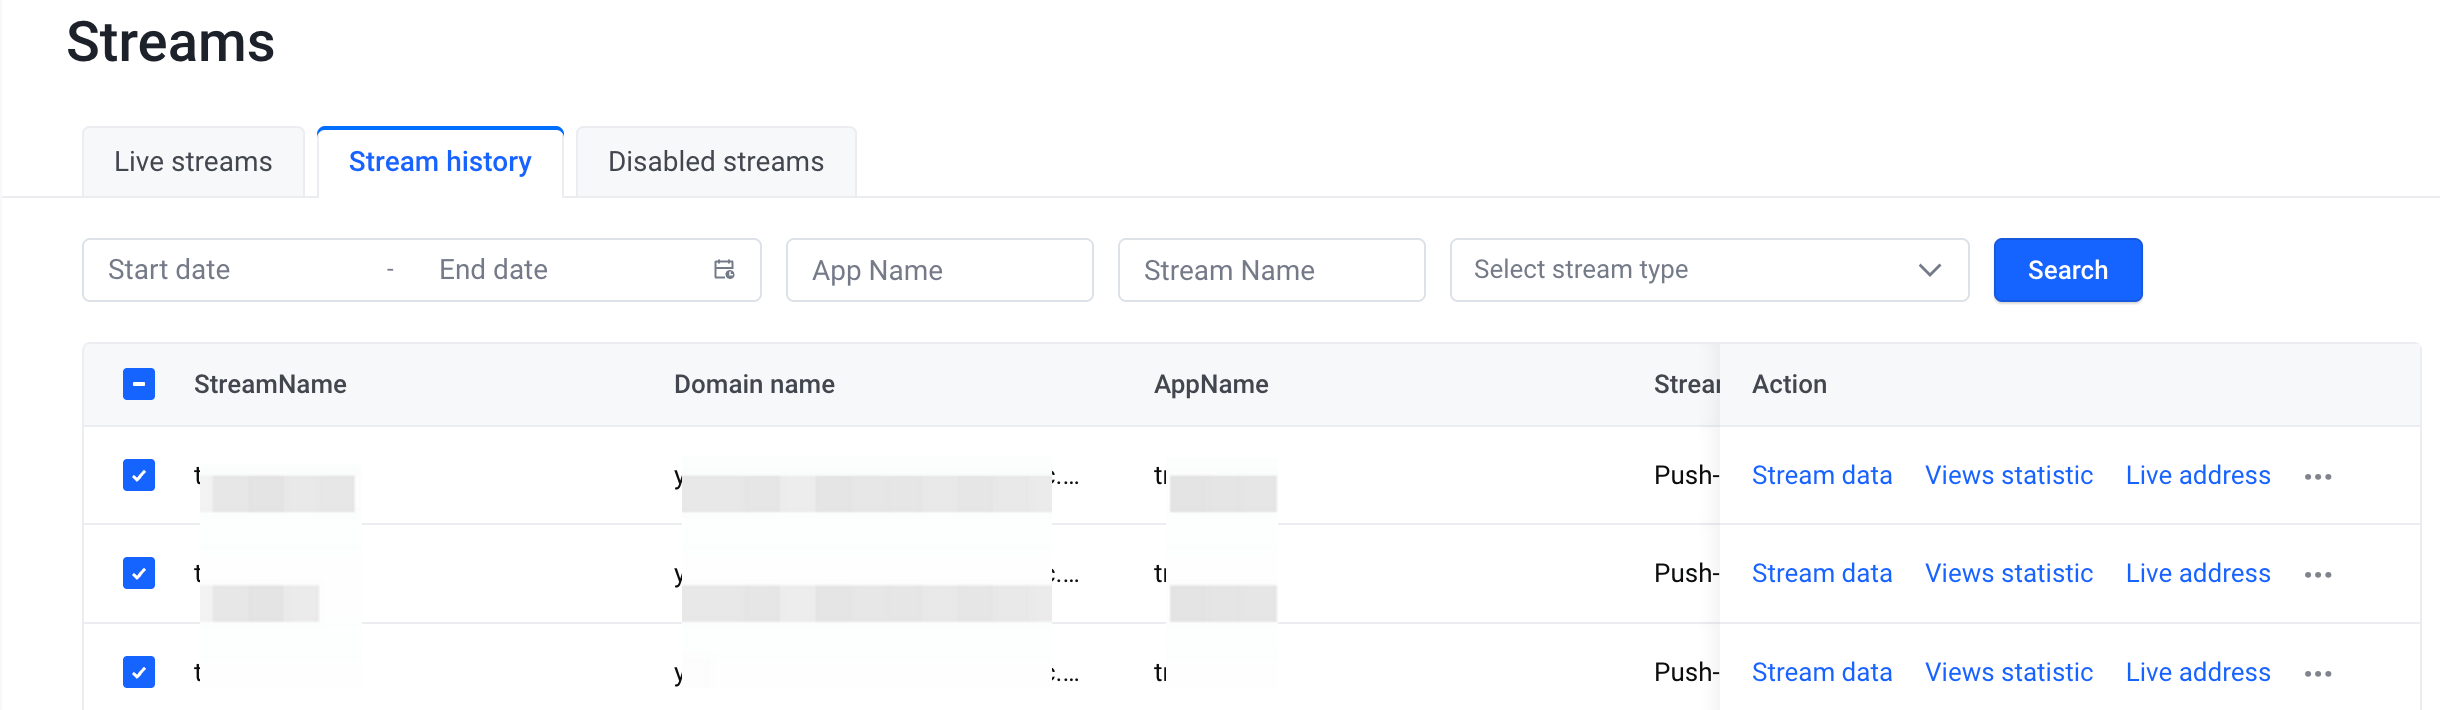This screenshot has width=2440, height=710.
Task: Uncheck the first stream row checkbox
Action: [139, 475]
